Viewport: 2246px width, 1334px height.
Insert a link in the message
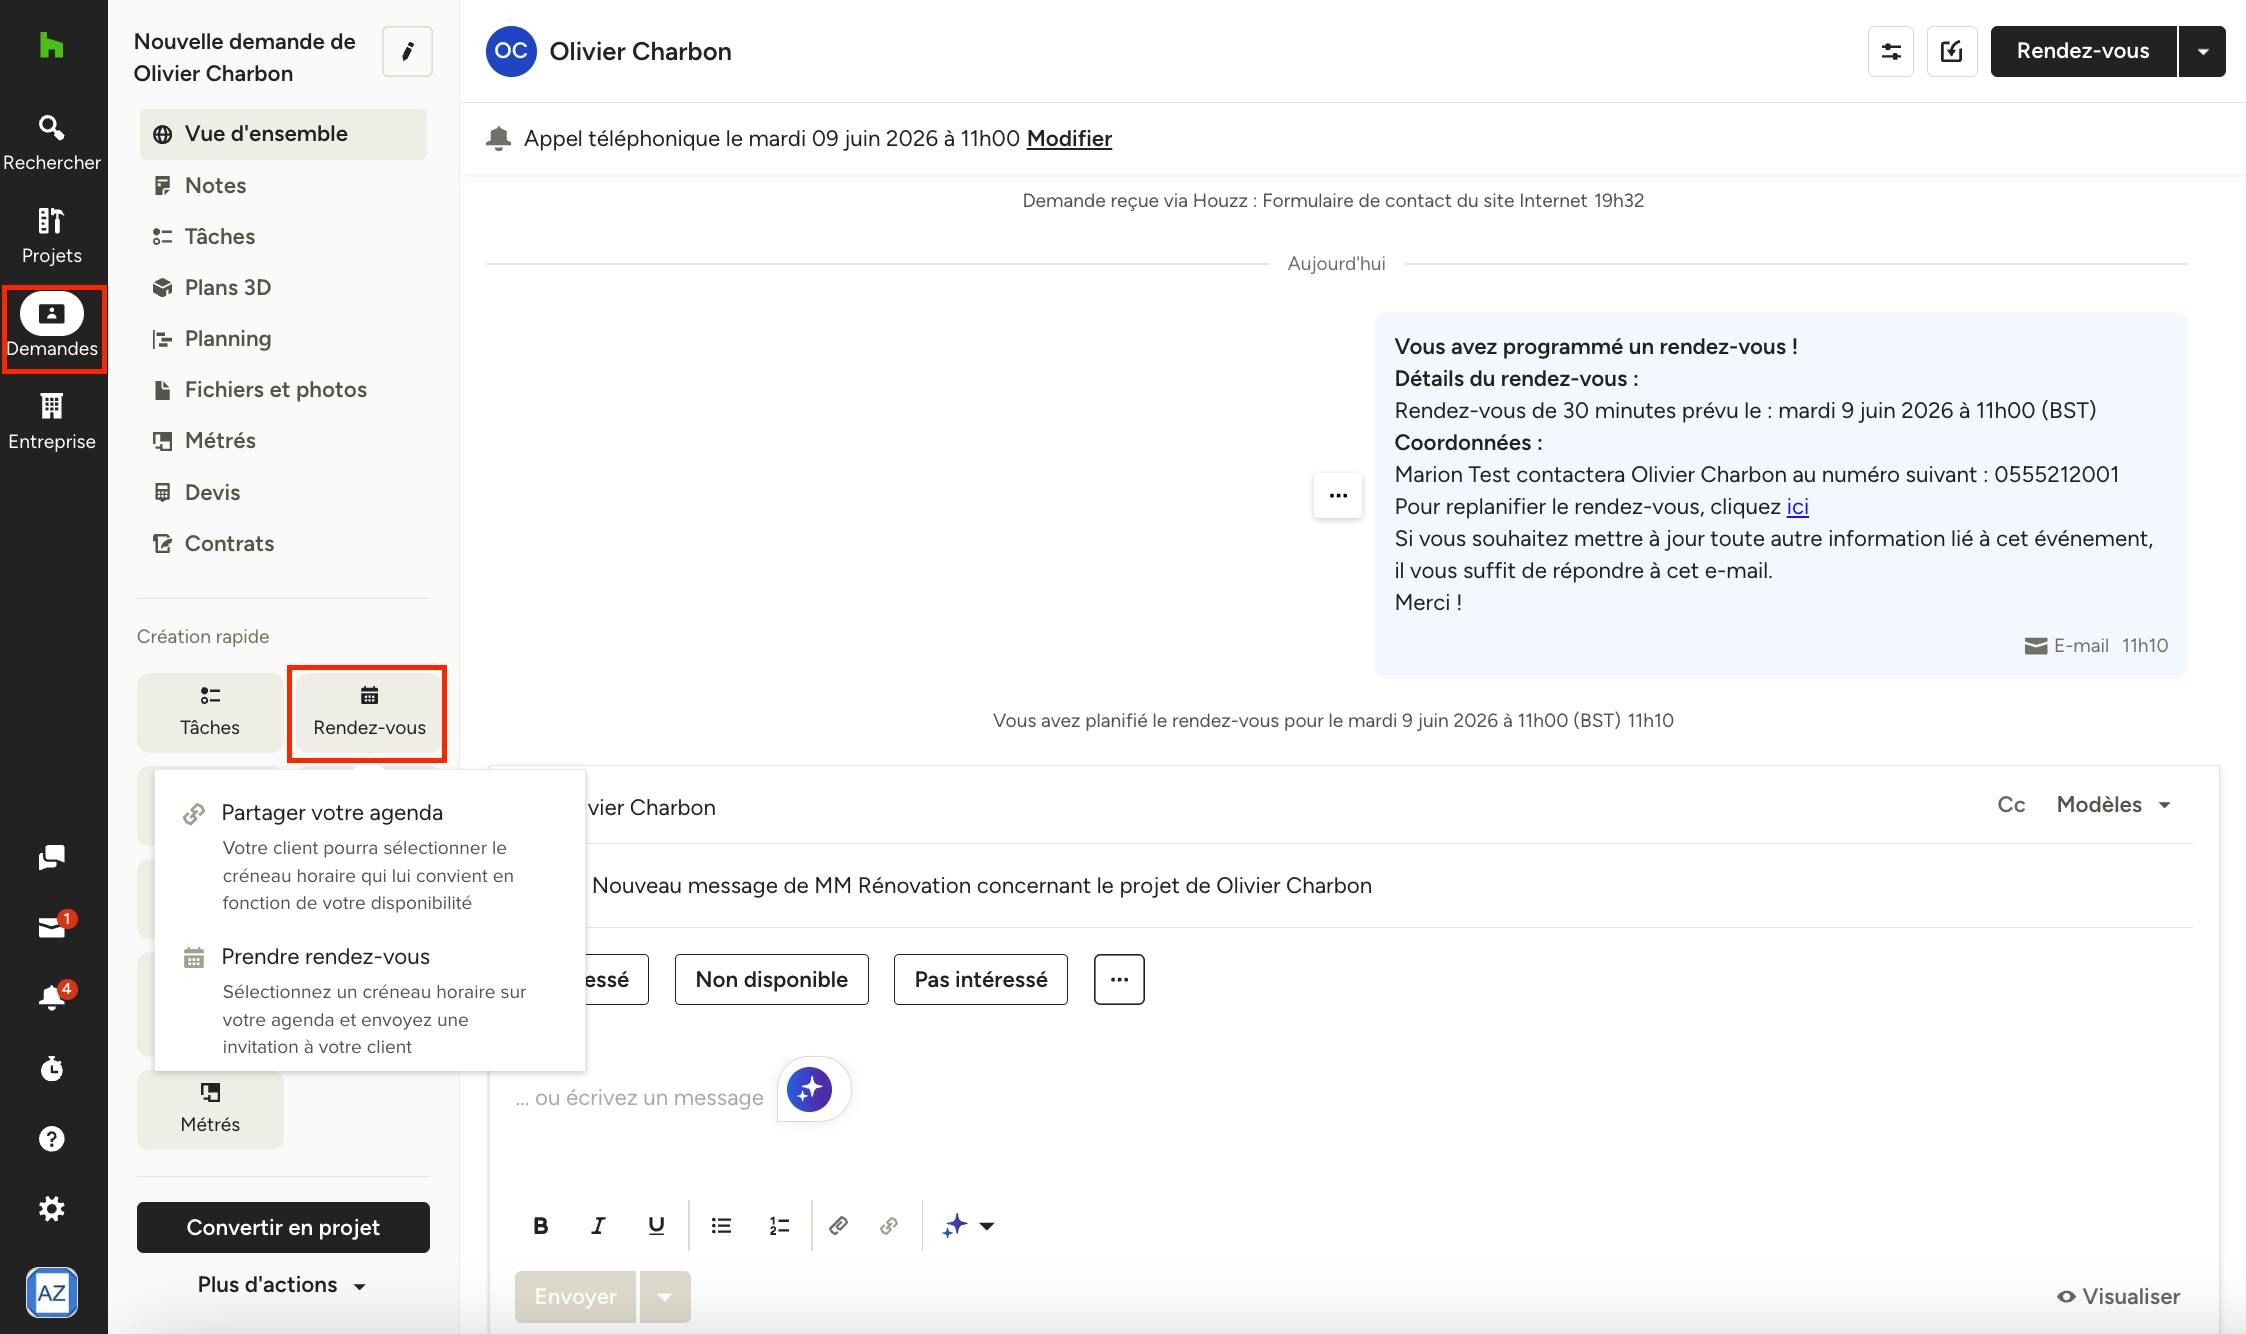point(838,1225)
